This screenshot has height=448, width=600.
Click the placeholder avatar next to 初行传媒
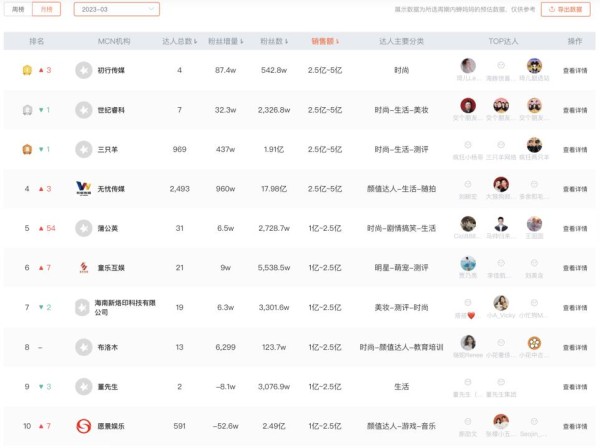[84, 70]
